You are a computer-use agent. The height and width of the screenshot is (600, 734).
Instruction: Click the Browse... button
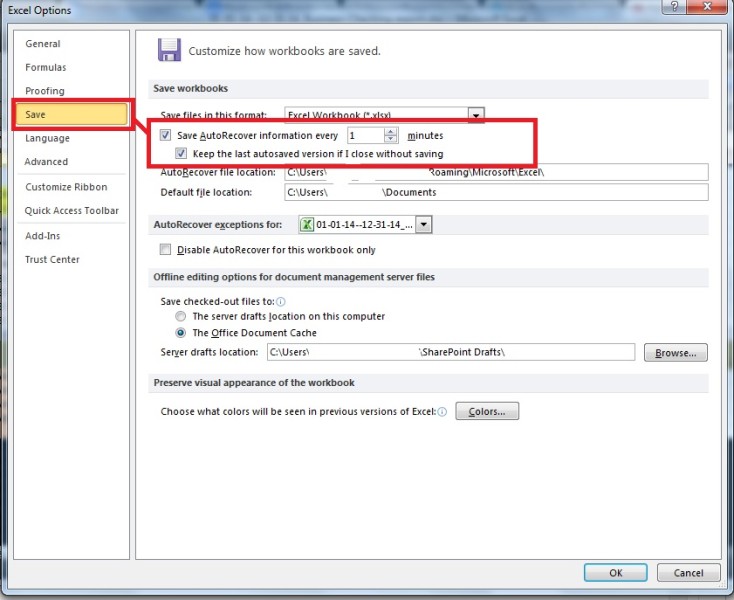click(x=675, y=353)
